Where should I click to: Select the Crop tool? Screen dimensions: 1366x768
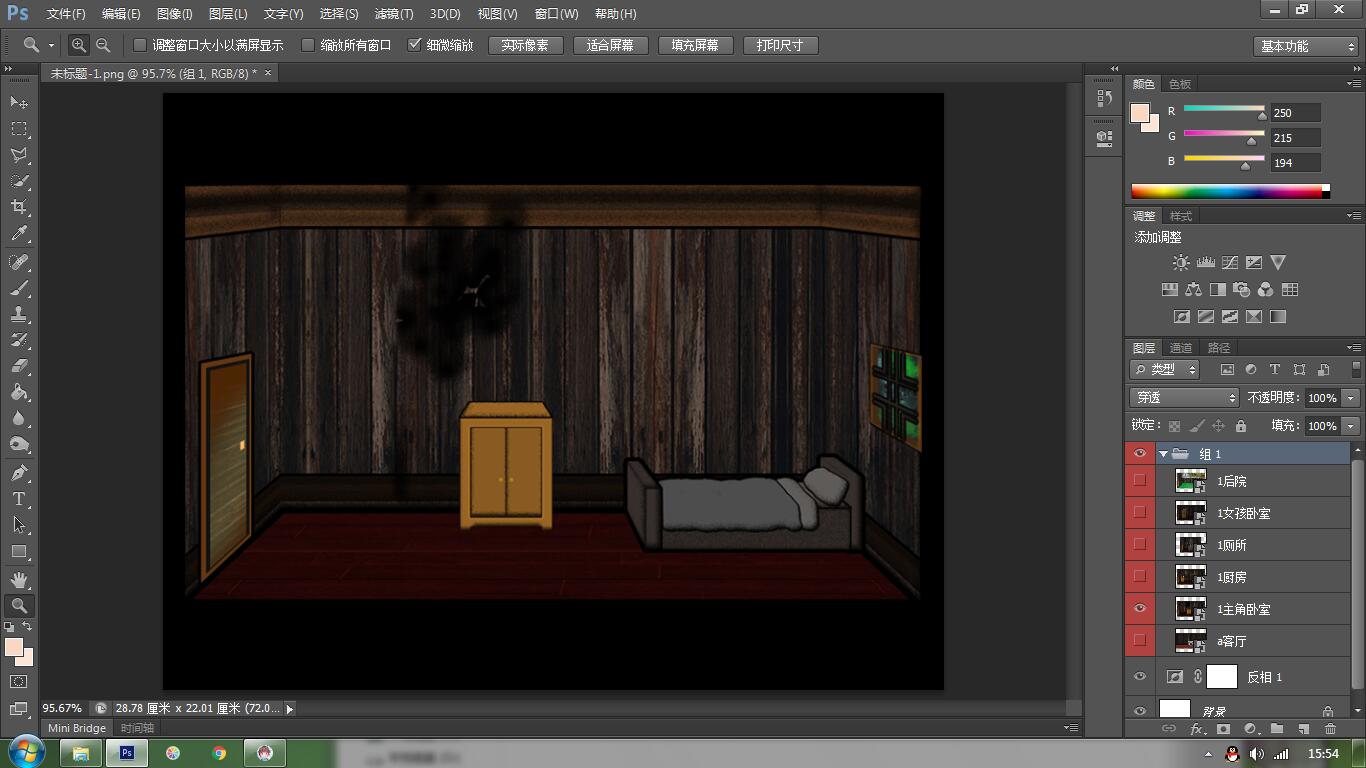point(19,207)
